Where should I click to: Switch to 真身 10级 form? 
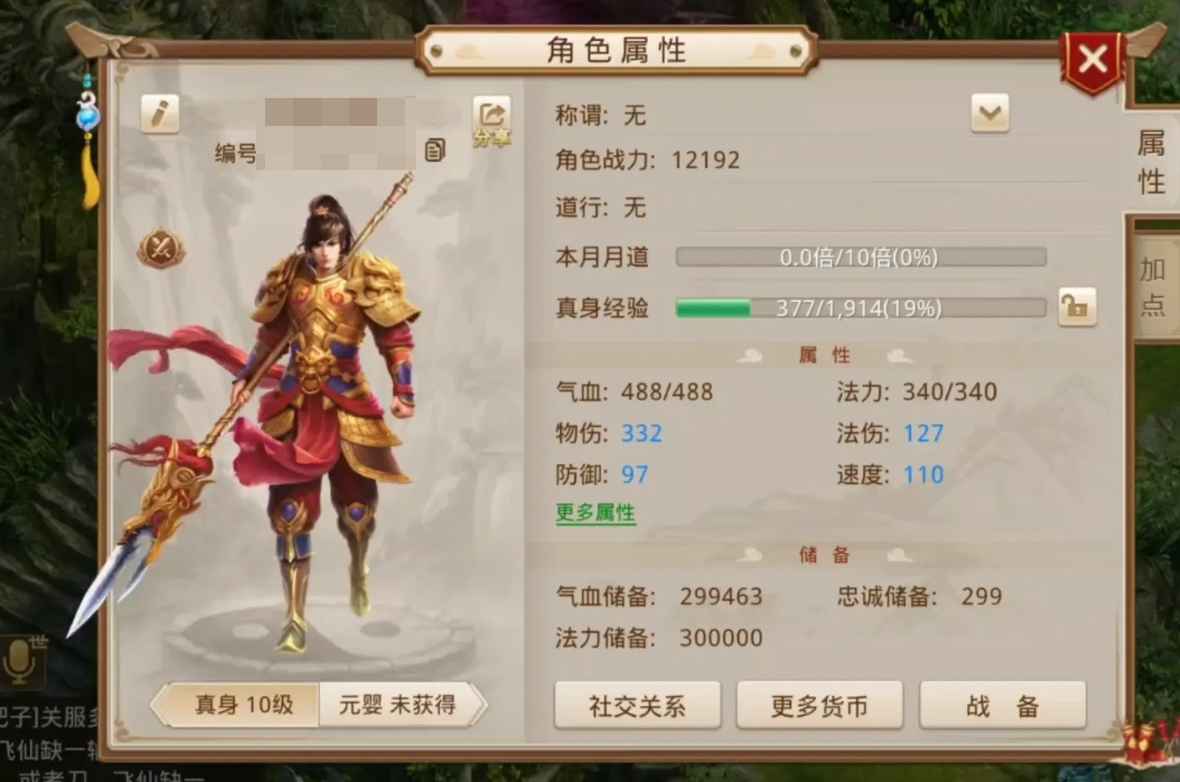tap(236, 704)
